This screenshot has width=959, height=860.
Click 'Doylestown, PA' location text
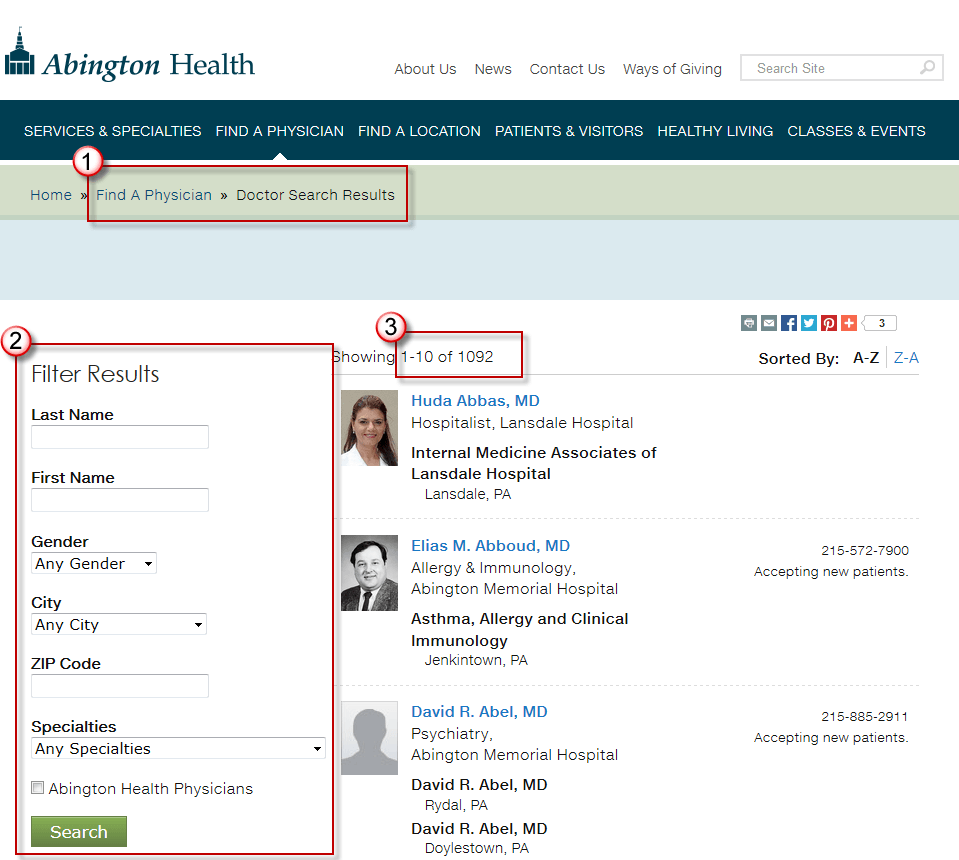(x=476, y=848)
